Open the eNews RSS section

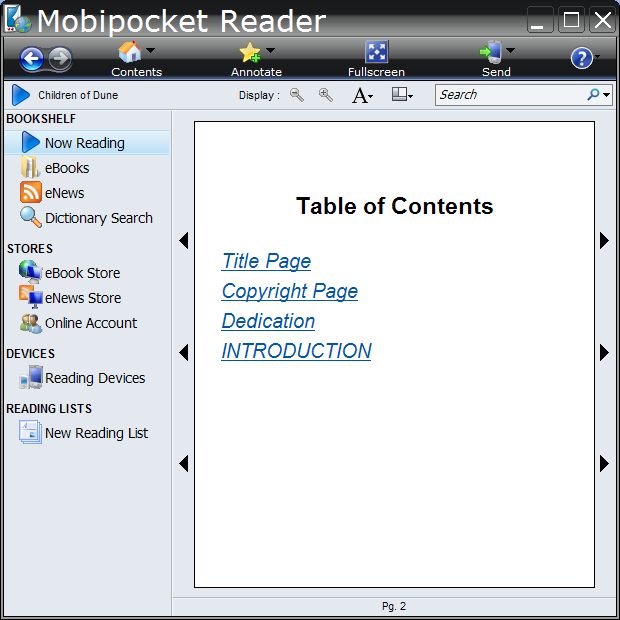52,193
